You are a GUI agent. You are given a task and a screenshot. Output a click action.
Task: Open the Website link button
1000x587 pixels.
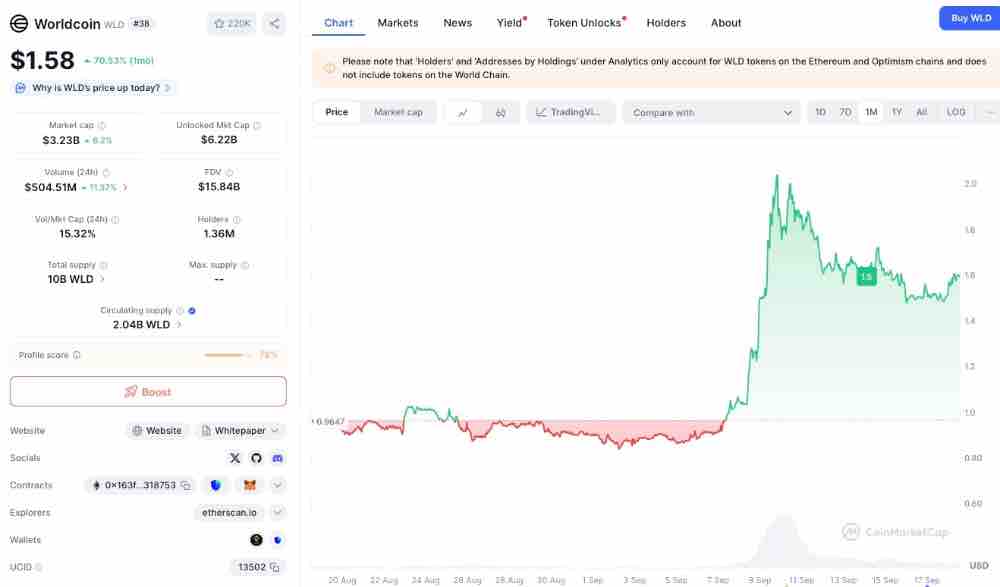click(157, 431)
